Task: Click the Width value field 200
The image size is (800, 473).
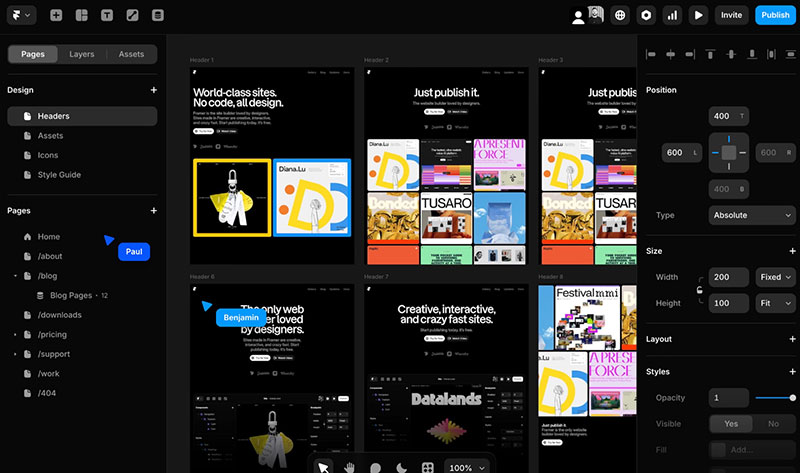Action: click(x=729, y=277)
